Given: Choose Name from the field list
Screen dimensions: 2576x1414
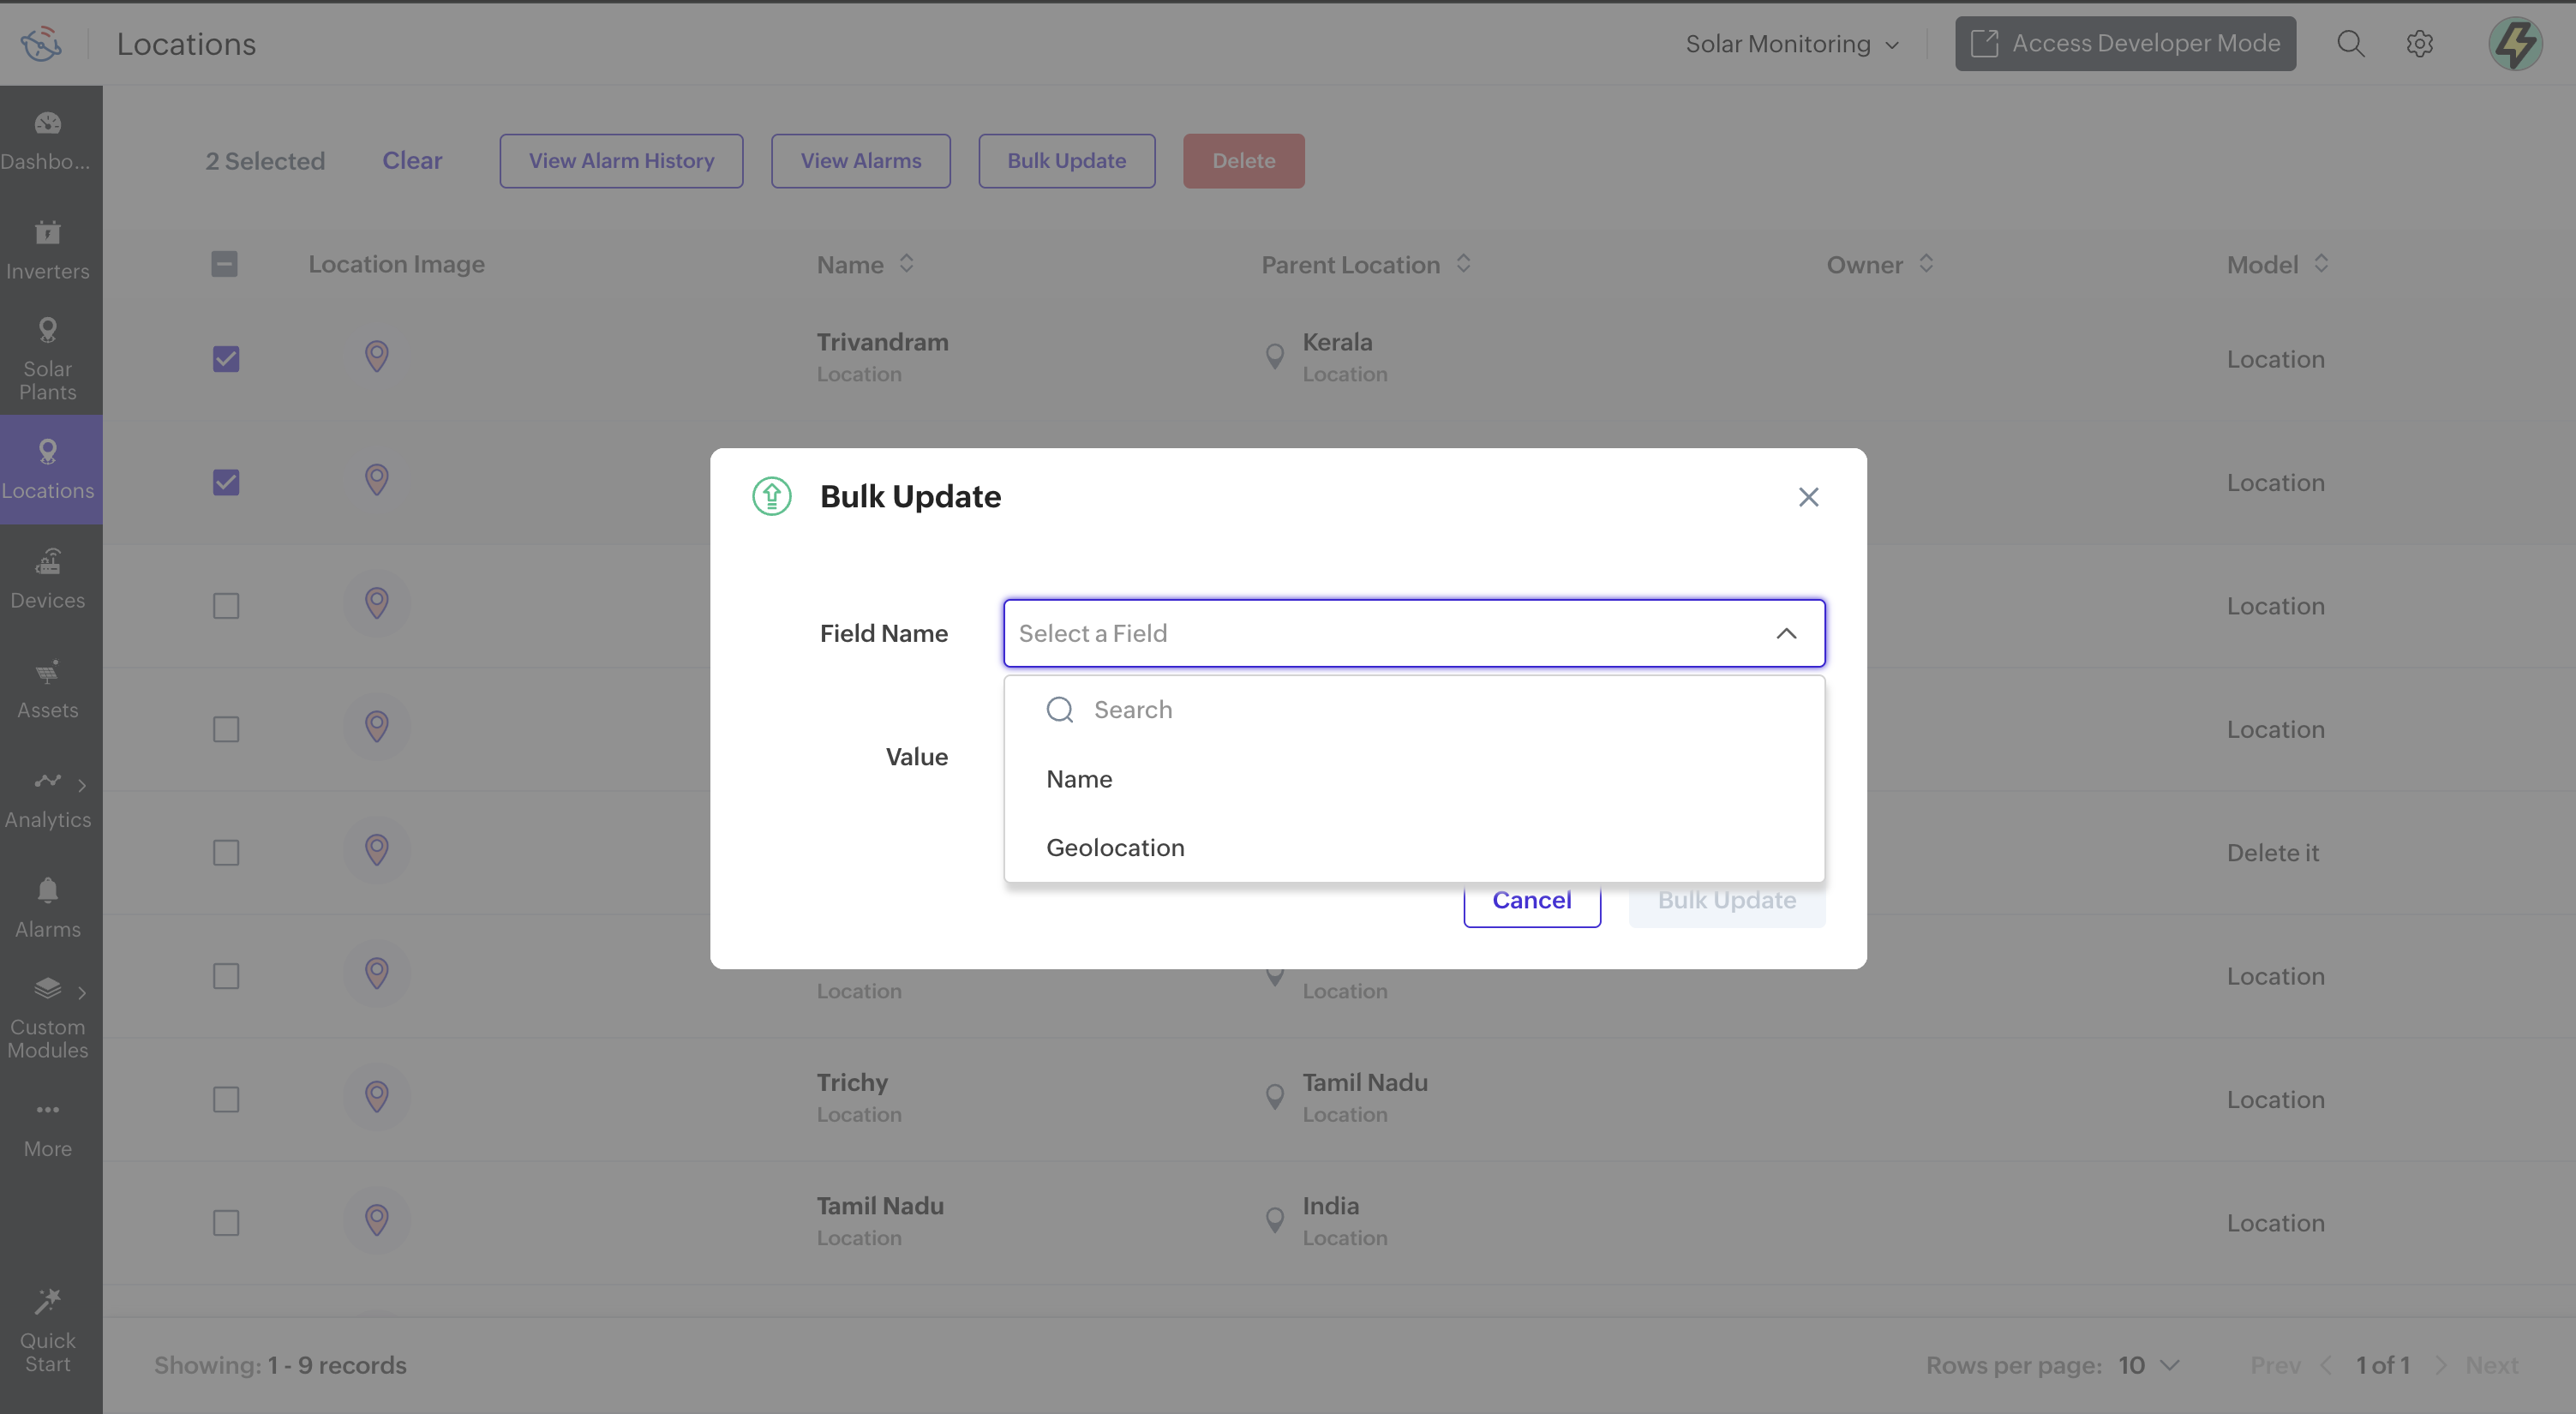Looking at the screenshot, I should pyautogui.click(x=1079, y=779).
